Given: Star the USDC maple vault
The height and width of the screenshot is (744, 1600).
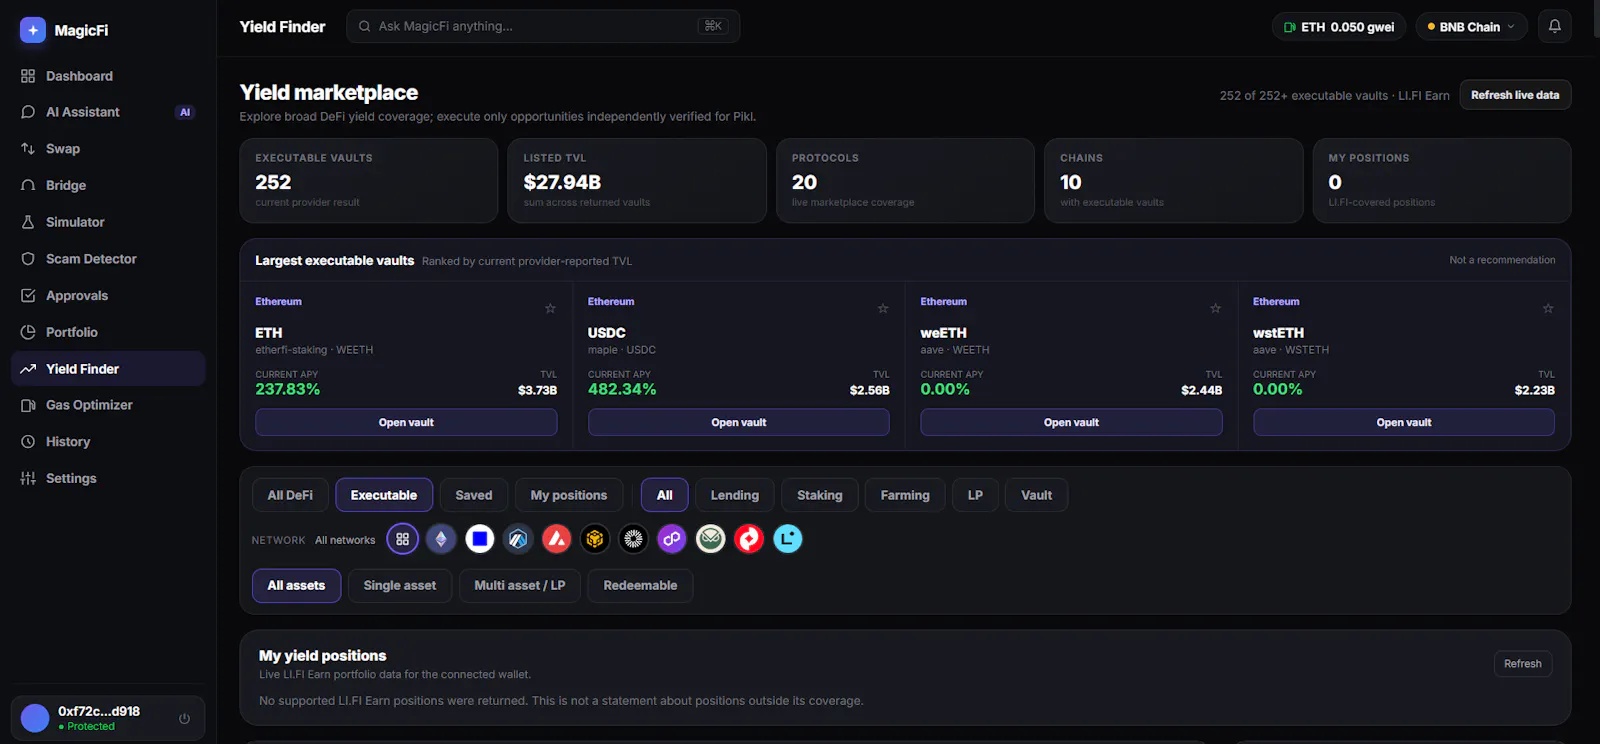Looking at the screenshot, I should [x=883, y=308].
